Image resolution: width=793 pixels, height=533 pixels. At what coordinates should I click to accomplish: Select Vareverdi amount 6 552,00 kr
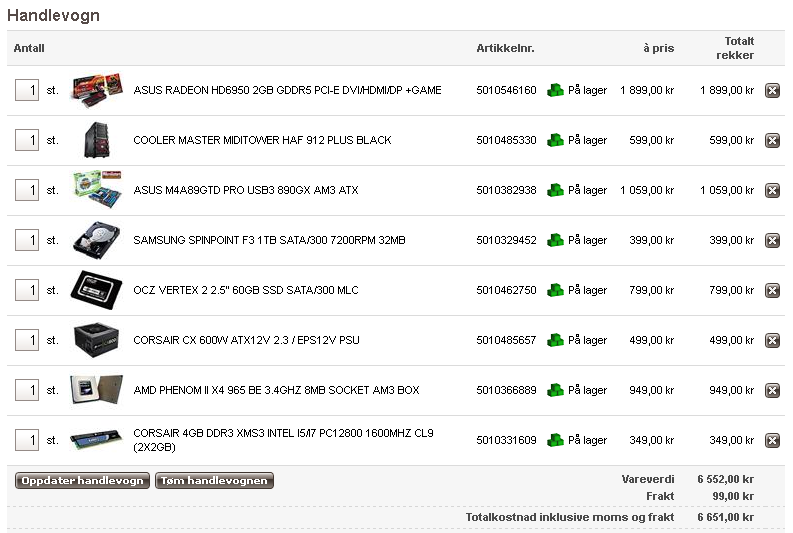click(x=725, y=479)
